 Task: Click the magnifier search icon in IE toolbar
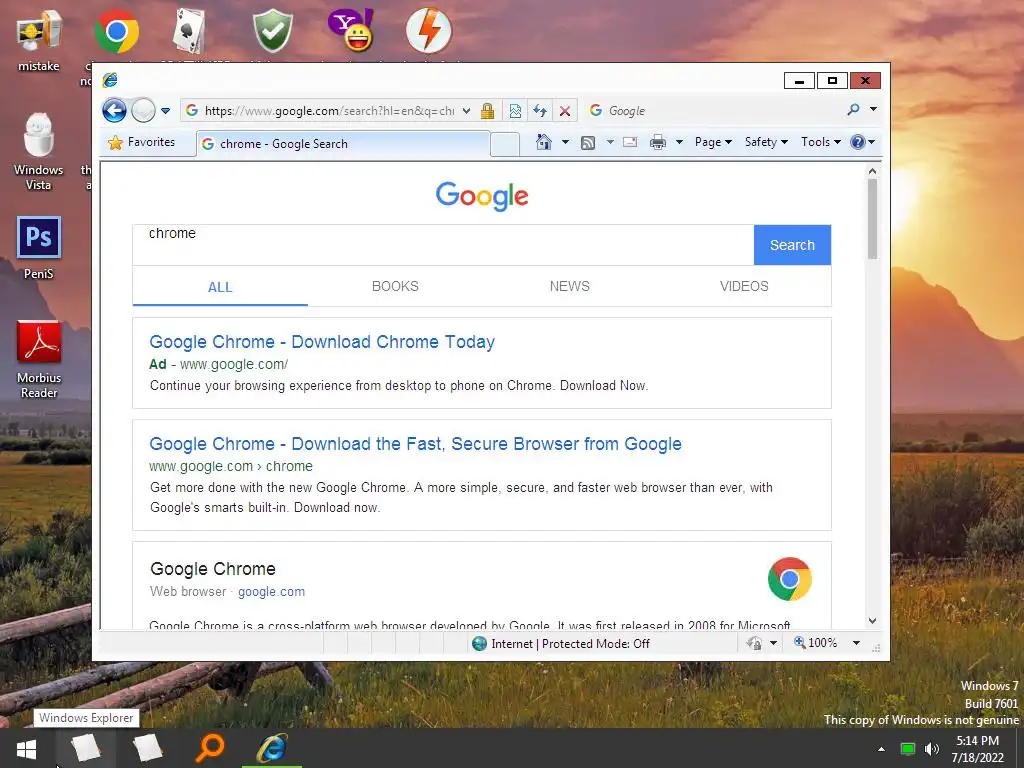pyautogui.click(x=853, y=110)
